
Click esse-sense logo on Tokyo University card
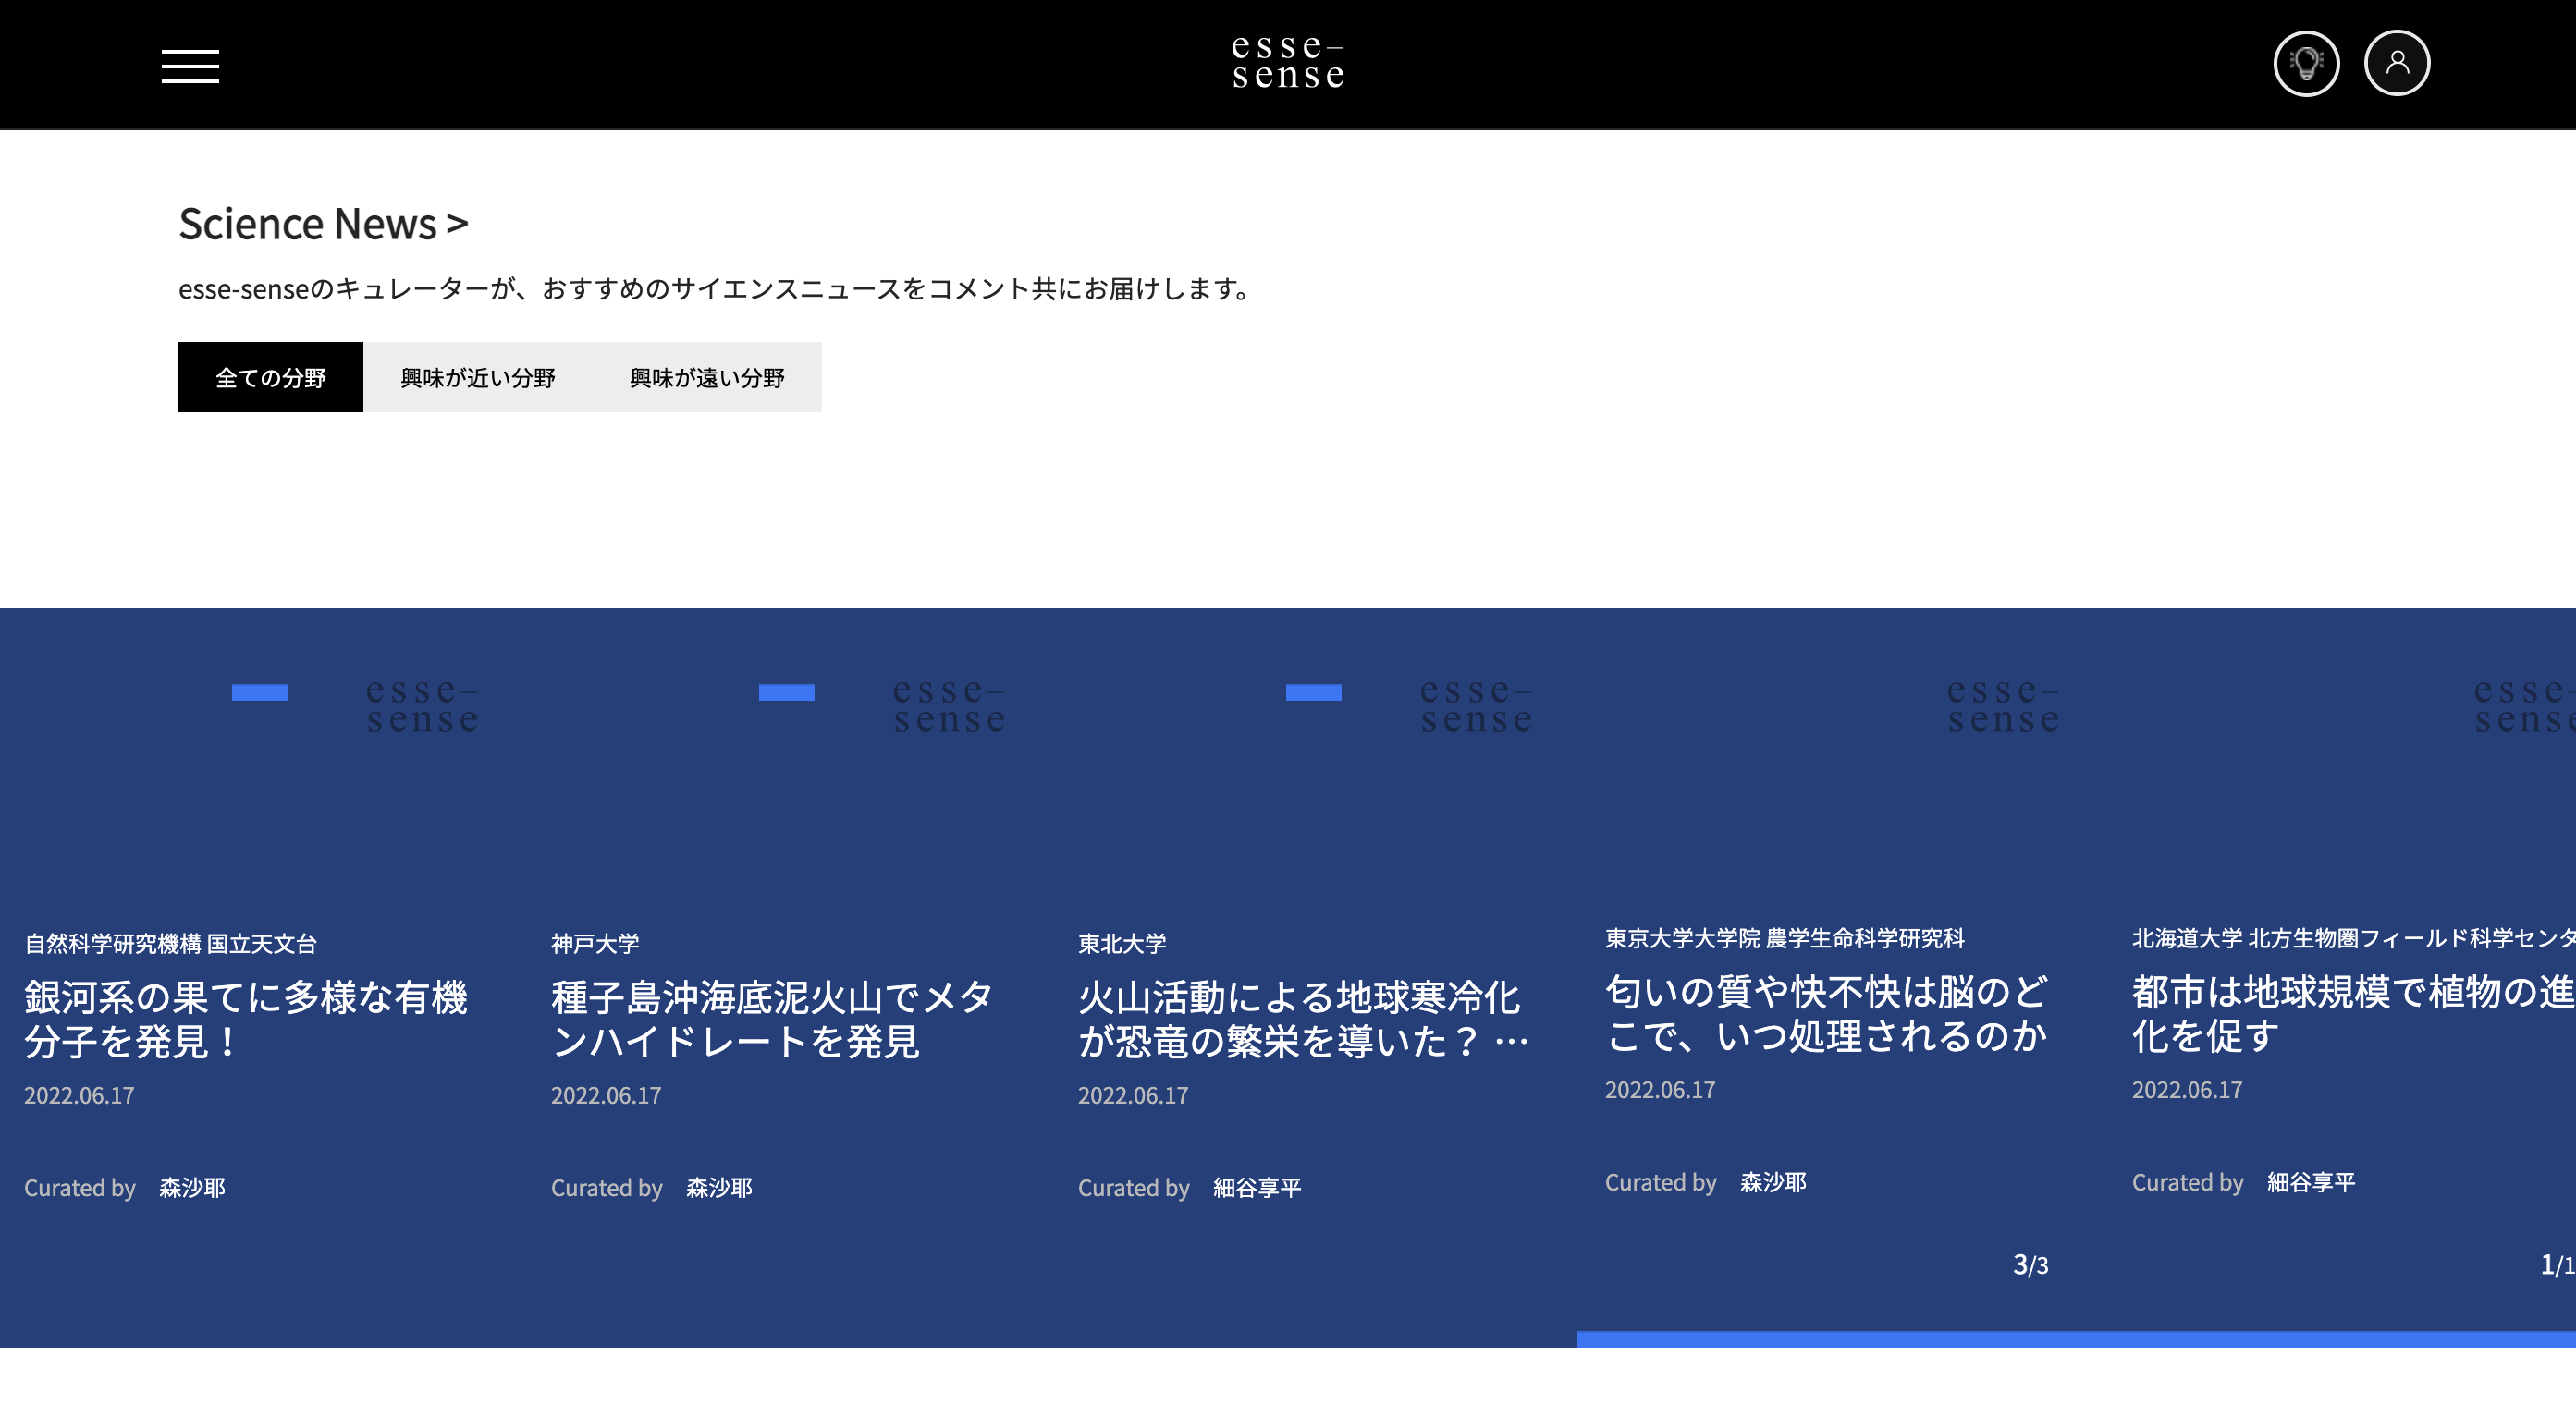coord(2002,705)
